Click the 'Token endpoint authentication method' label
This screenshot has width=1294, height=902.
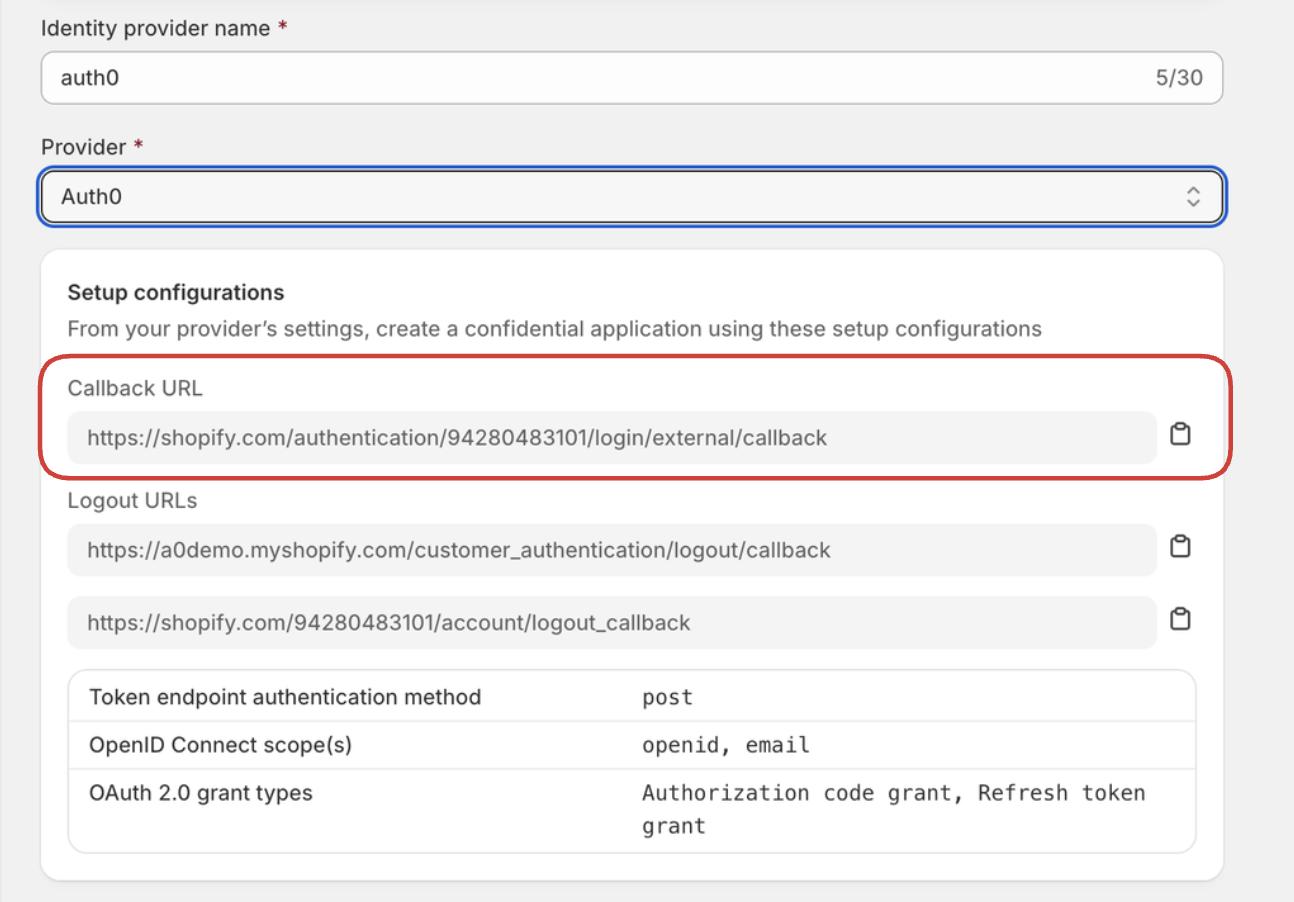point(285,697)
